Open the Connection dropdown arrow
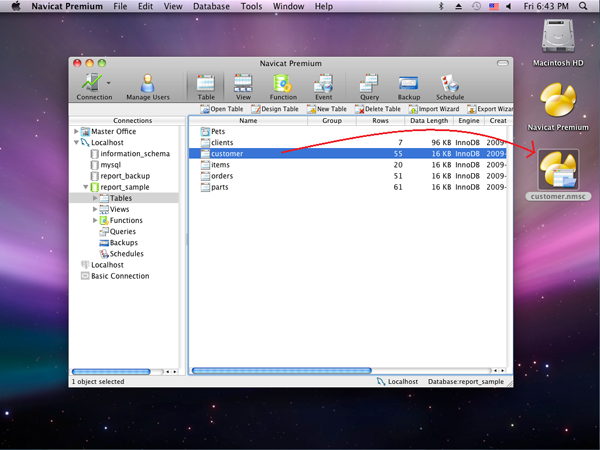600x450 pixels. tap(109, 83)
